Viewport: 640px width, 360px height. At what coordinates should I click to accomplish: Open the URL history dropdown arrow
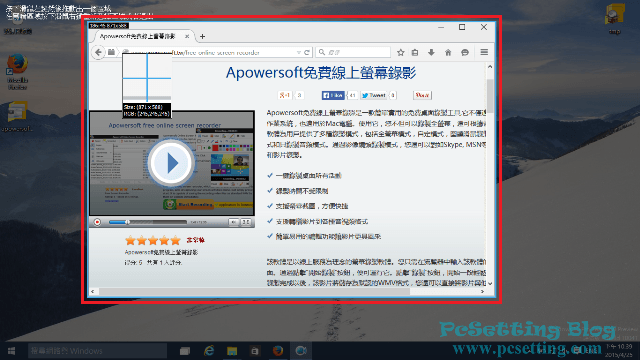[x=299, y=52]
